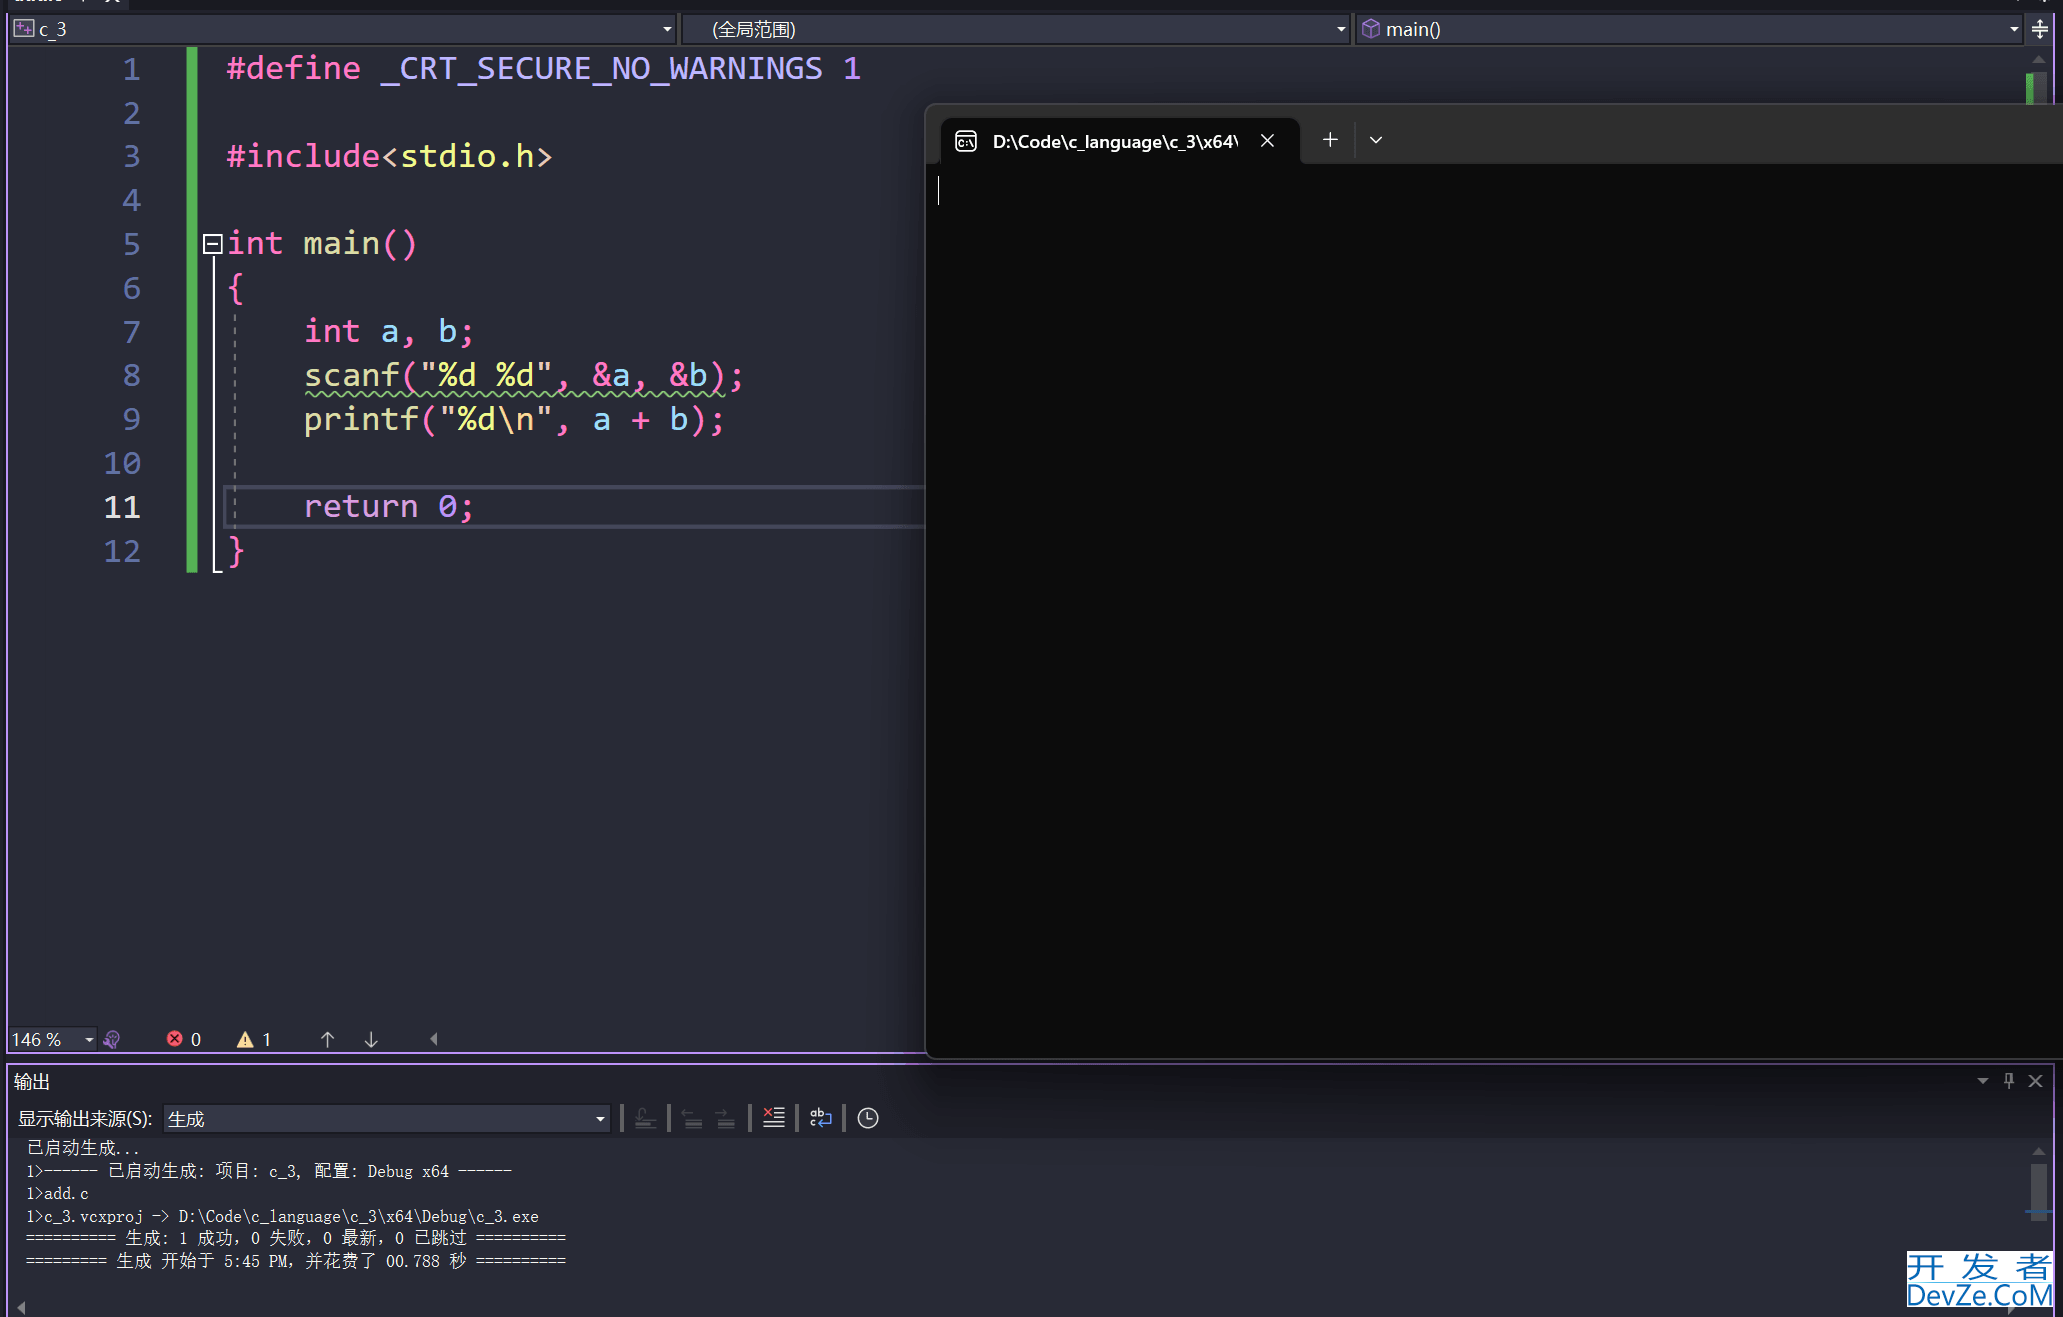Collapse the int main() code block
This screenshot has width=2063, height=1317.
coord(212,244)
